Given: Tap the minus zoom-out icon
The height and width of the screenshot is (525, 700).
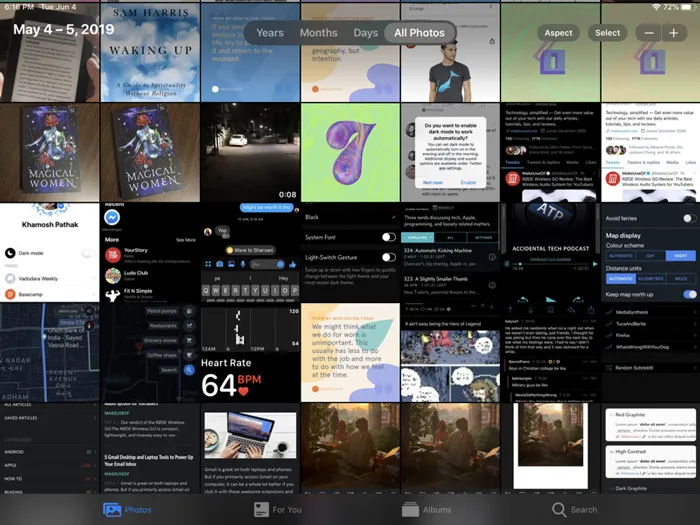Looking at the screenshot, I should (x=649, y=33).
